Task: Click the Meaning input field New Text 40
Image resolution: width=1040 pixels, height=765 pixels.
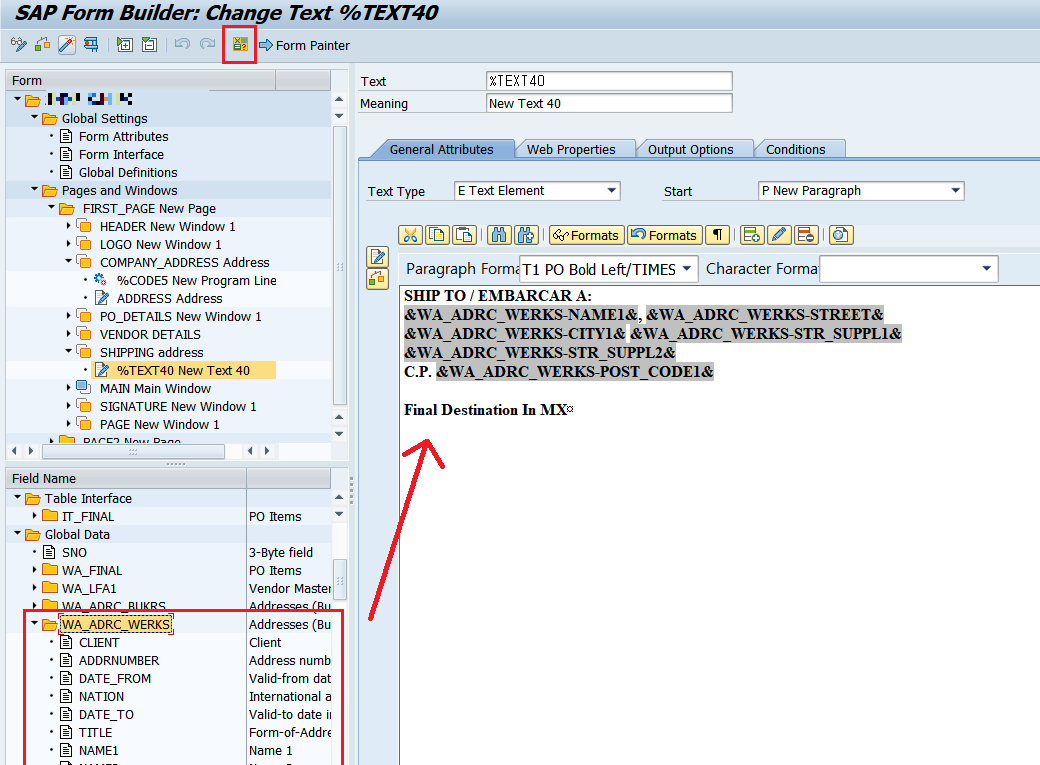Action: coord(609,104)
